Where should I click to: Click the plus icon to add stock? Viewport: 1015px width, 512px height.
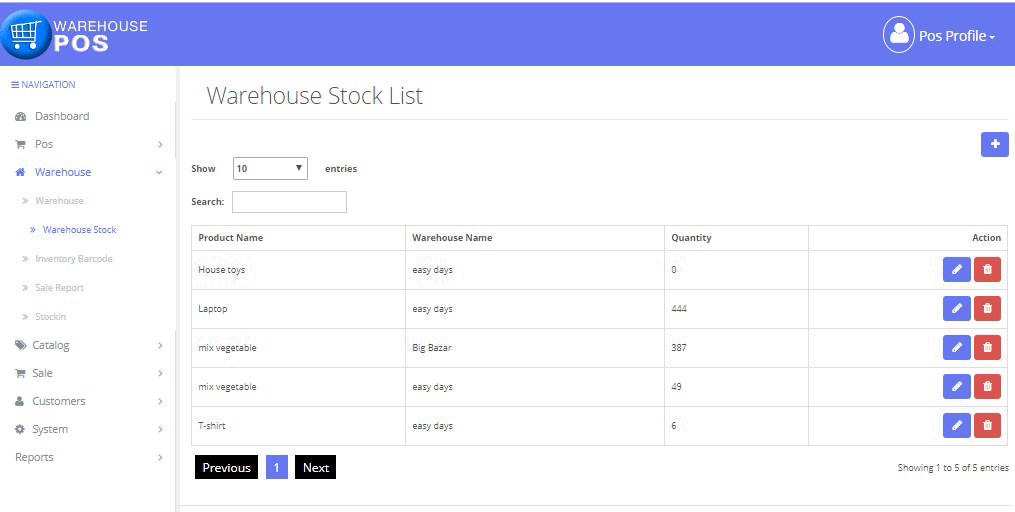(994, 145)
